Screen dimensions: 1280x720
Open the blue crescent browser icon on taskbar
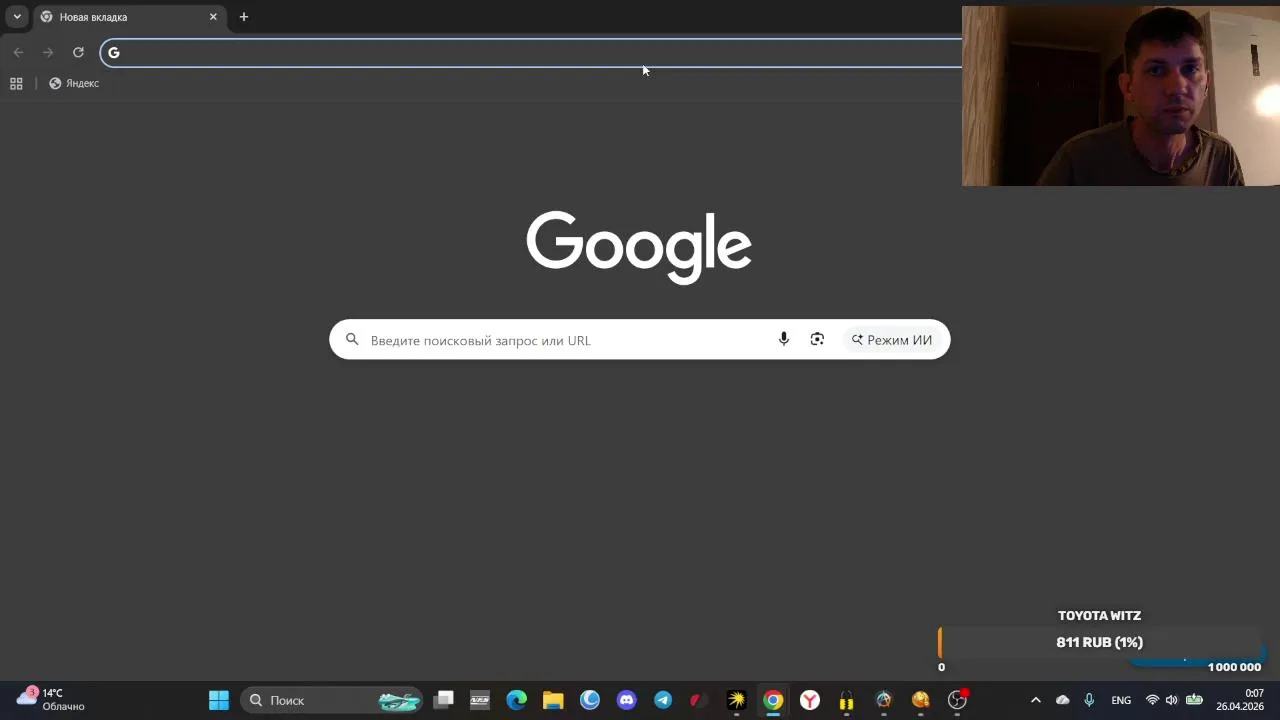pyautogui.click(x=590, y=700)
